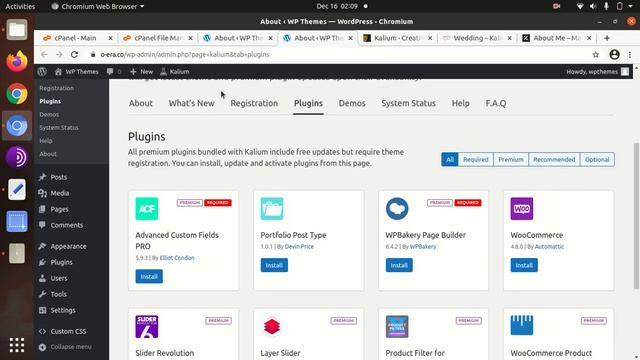Launch Firefox from the Ubuntu dock
The image size is (640, 360).
[x=17, y=62]
